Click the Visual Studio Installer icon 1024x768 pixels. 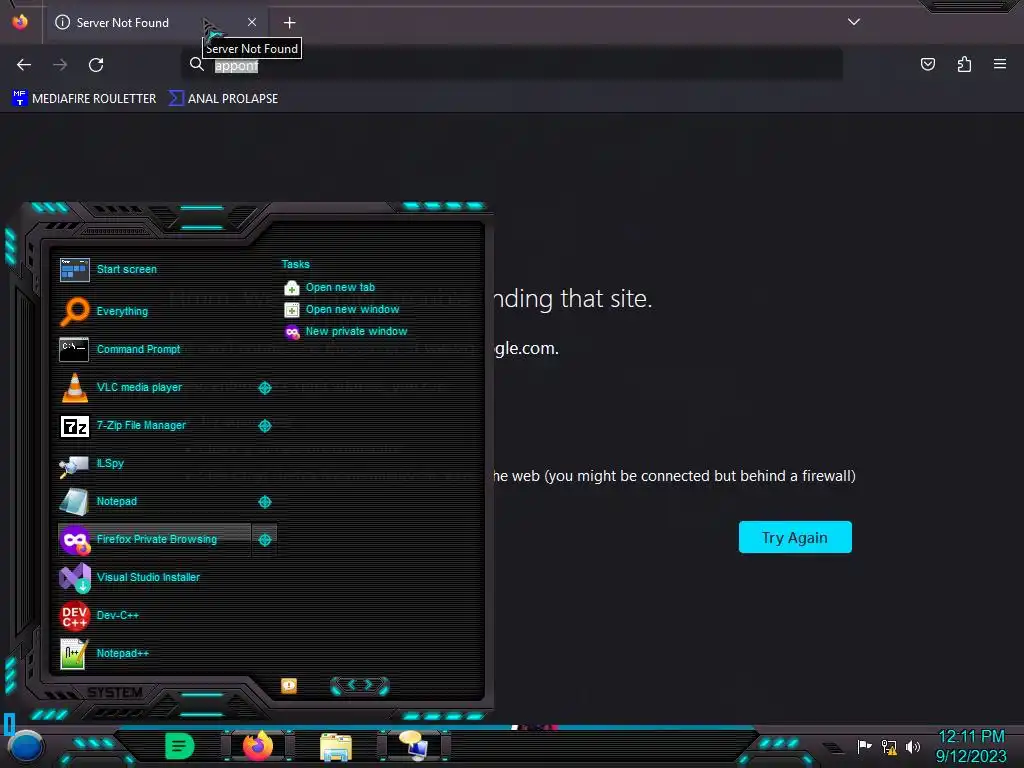tap(75, 578)
